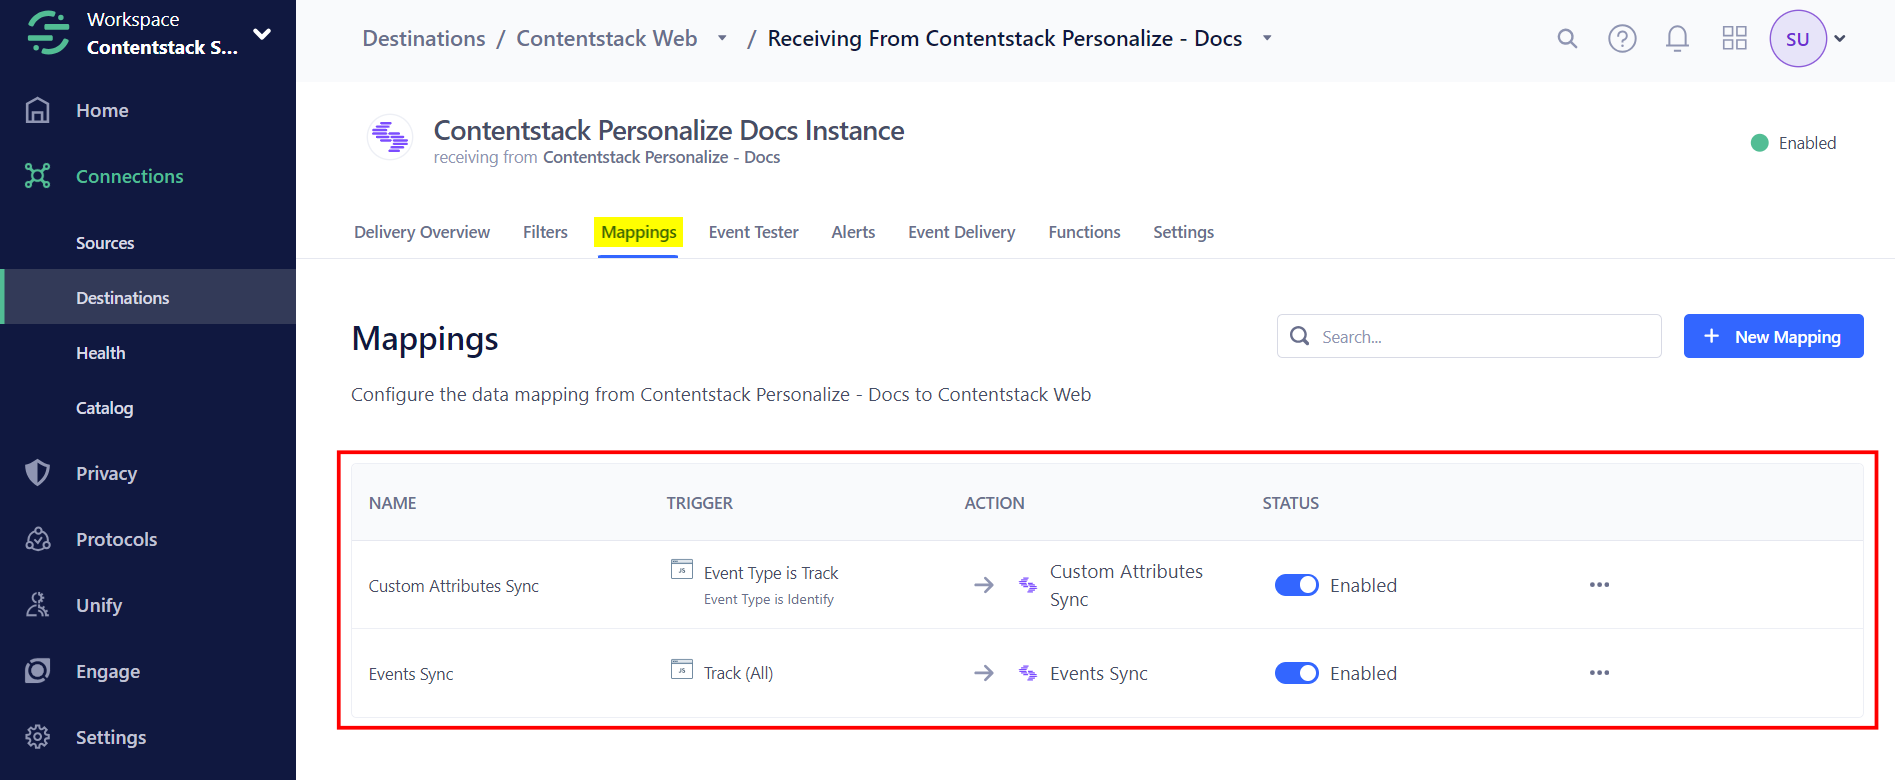
Task: Go to Destinations breadcrumb link
Action: pyautogui.click(x=424, y=39)
